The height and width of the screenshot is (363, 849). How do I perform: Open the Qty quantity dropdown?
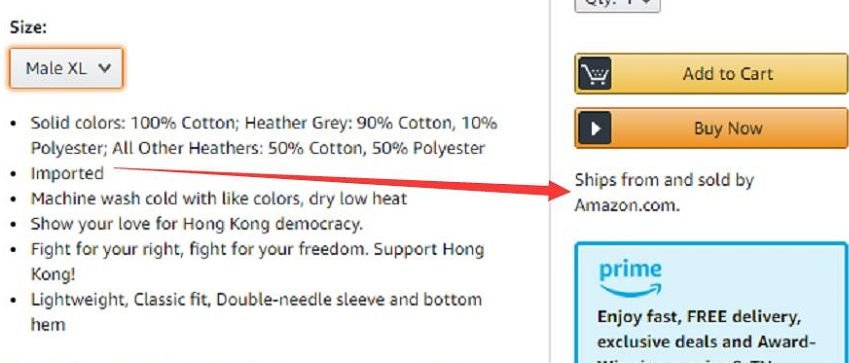(617, 3)
